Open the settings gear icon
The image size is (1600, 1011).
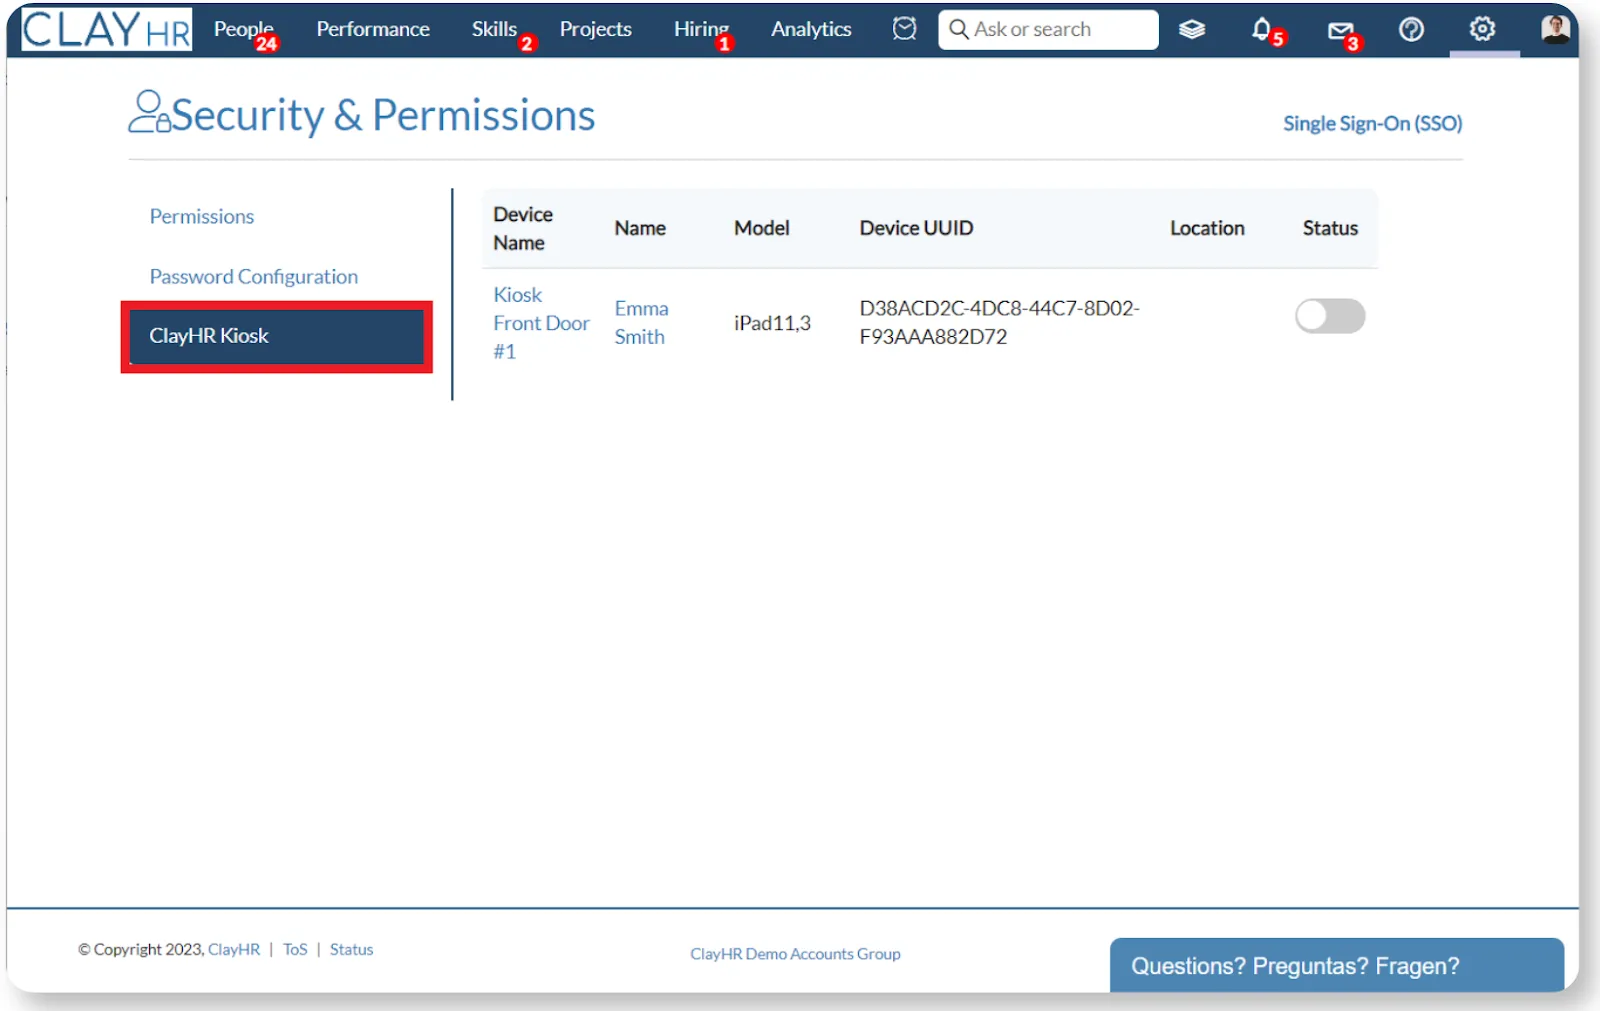click(x=1482, y=29)
